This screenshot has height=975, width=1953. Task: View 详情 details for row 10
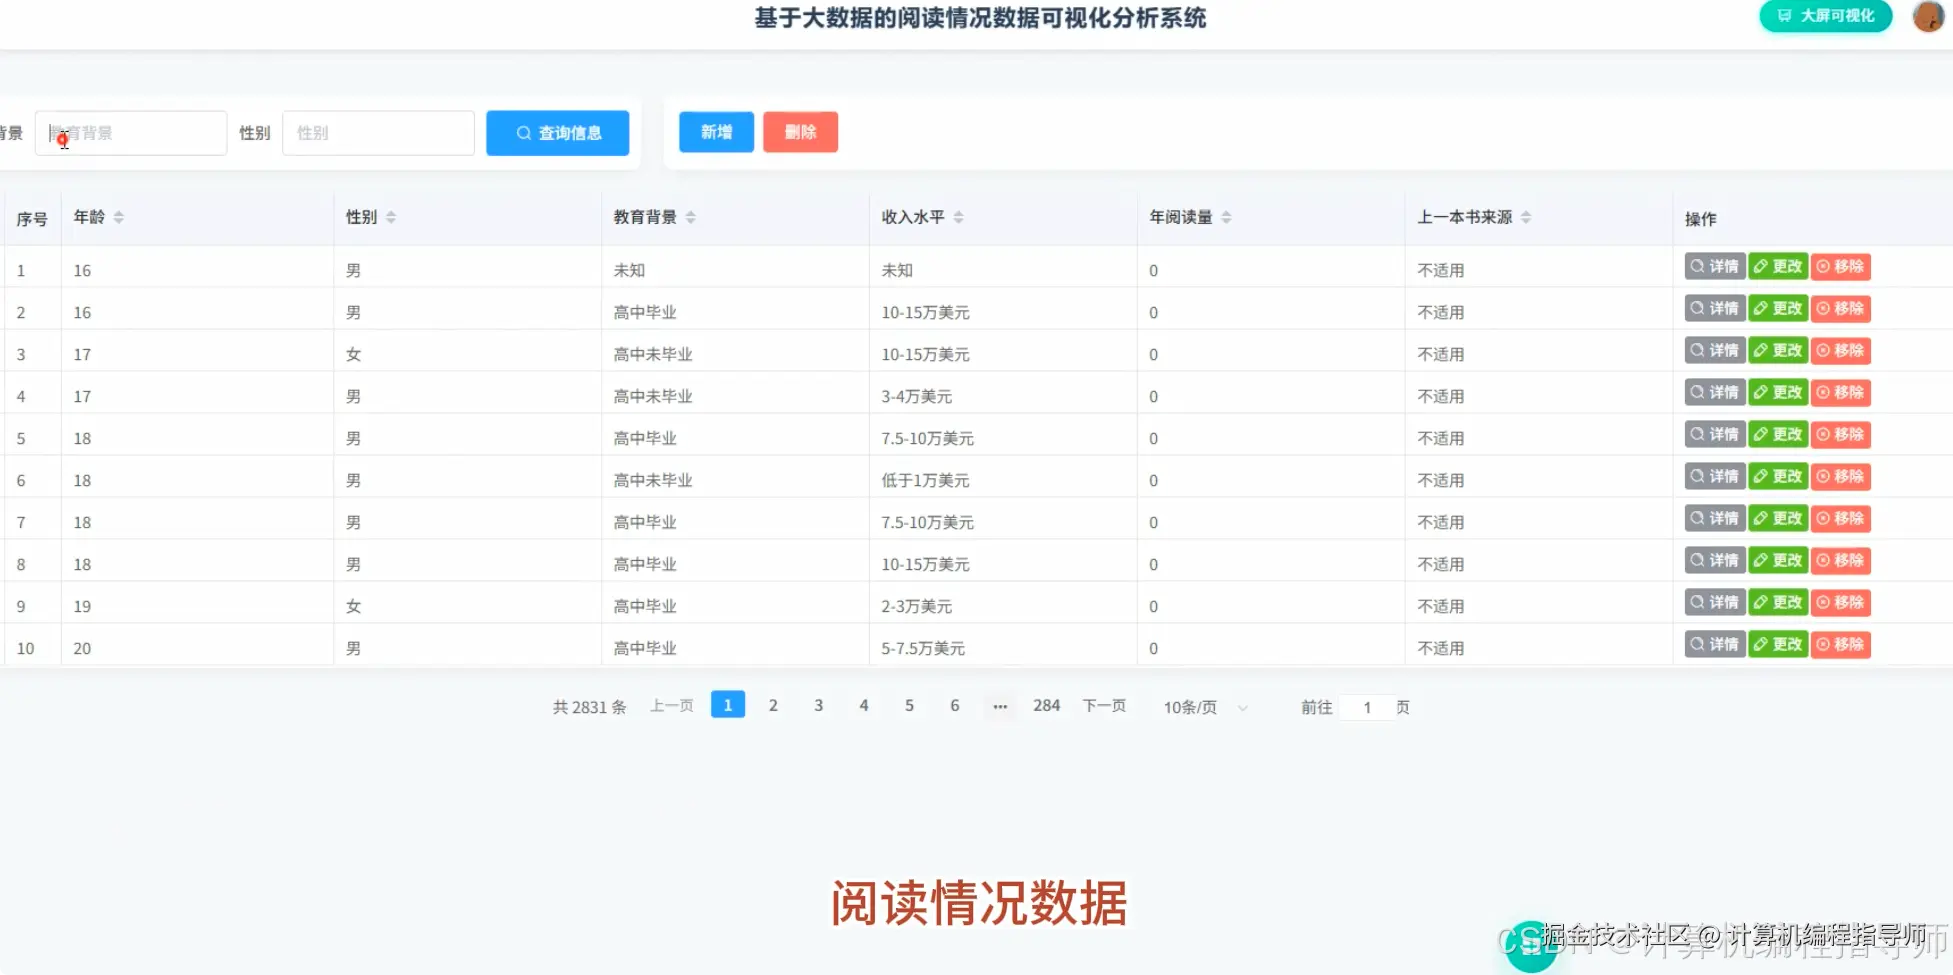click(x=1712, y=644)
